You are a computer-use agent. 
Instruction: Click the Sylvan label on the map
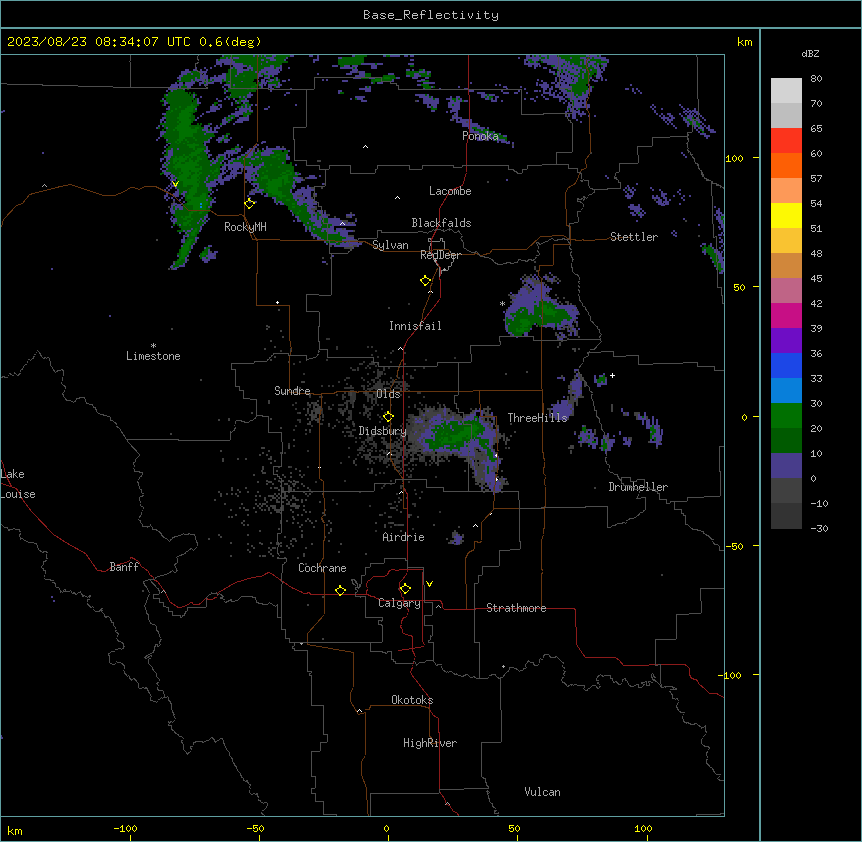tap(390, 245)
